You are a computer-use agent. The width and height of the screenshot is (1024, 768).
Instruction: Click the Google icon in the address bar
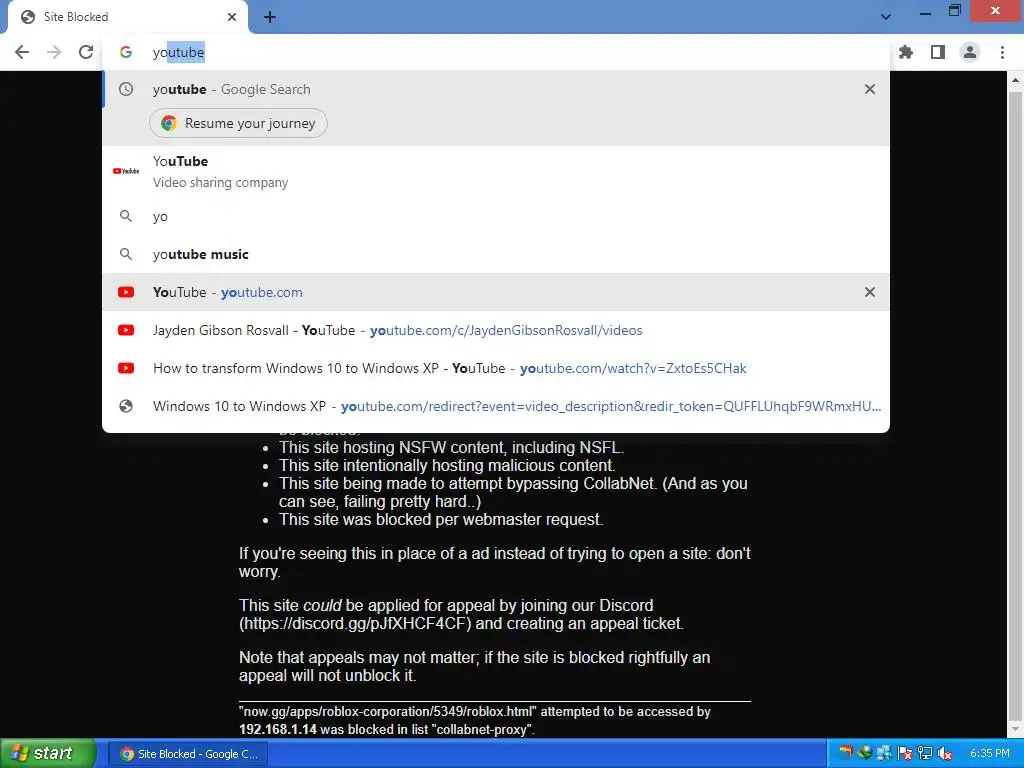[126, 52]
